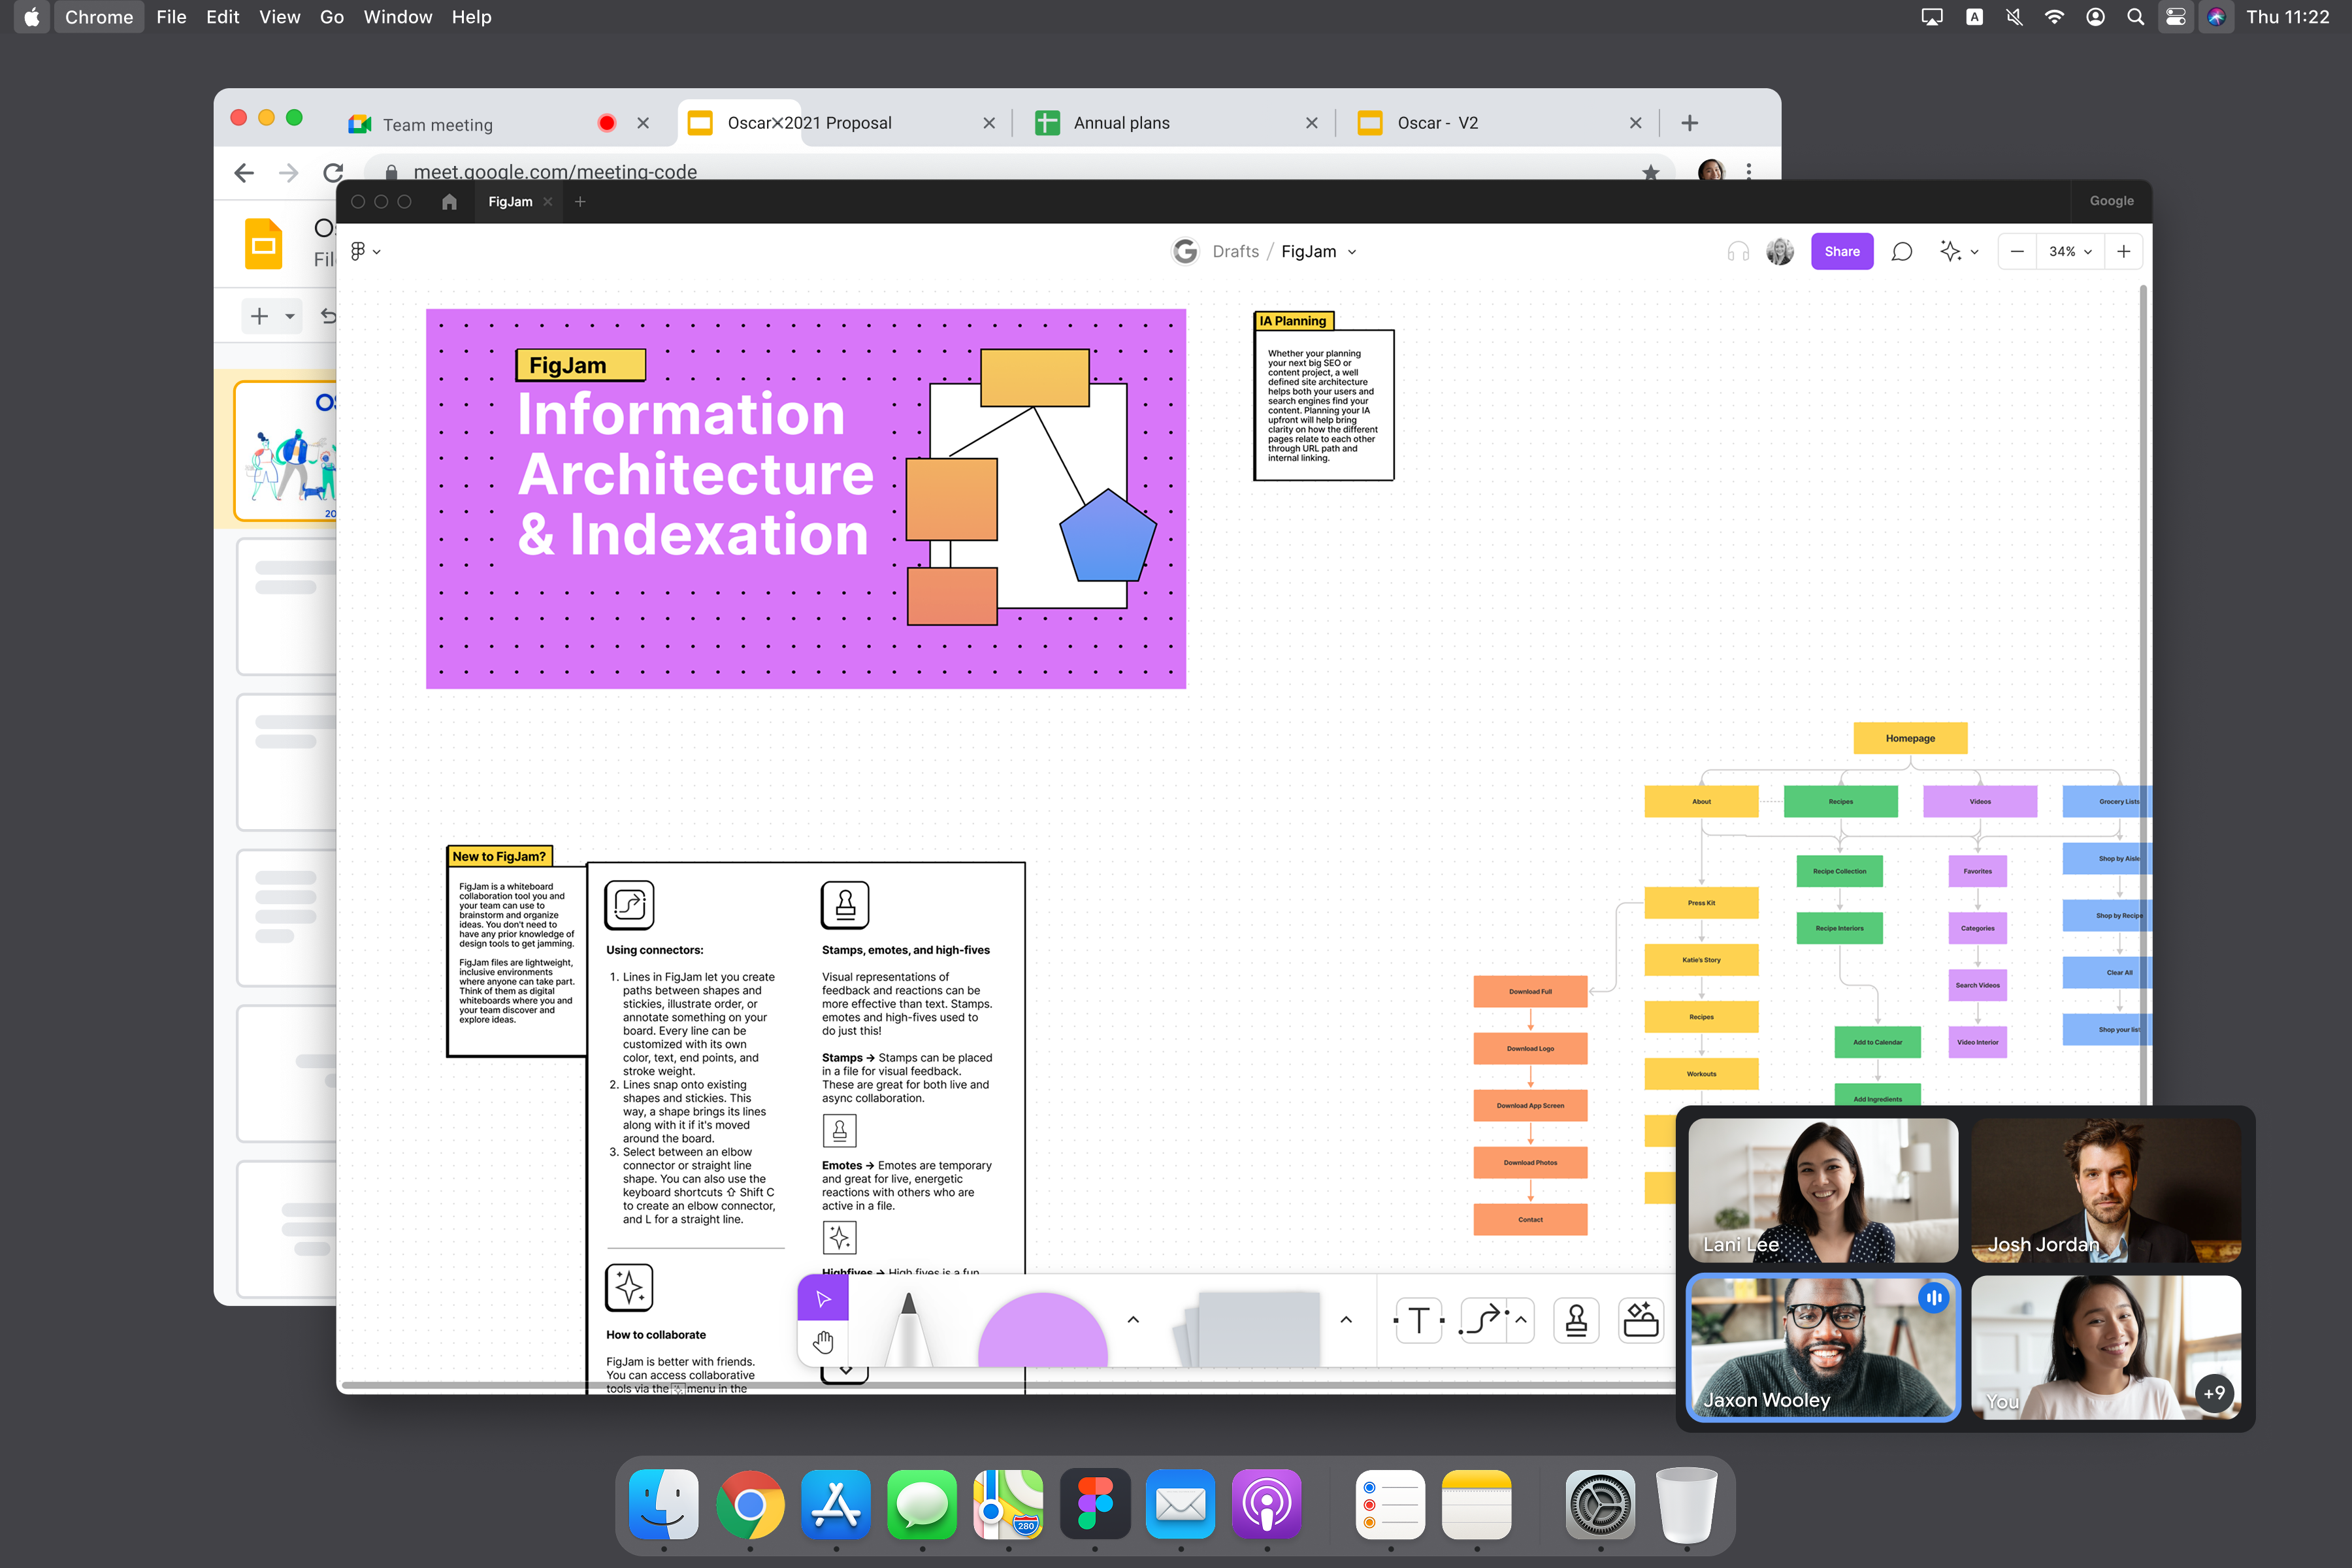This screenshot has width=2352, height=1568.
Task: Open the View menu
Action: (280, 17)
